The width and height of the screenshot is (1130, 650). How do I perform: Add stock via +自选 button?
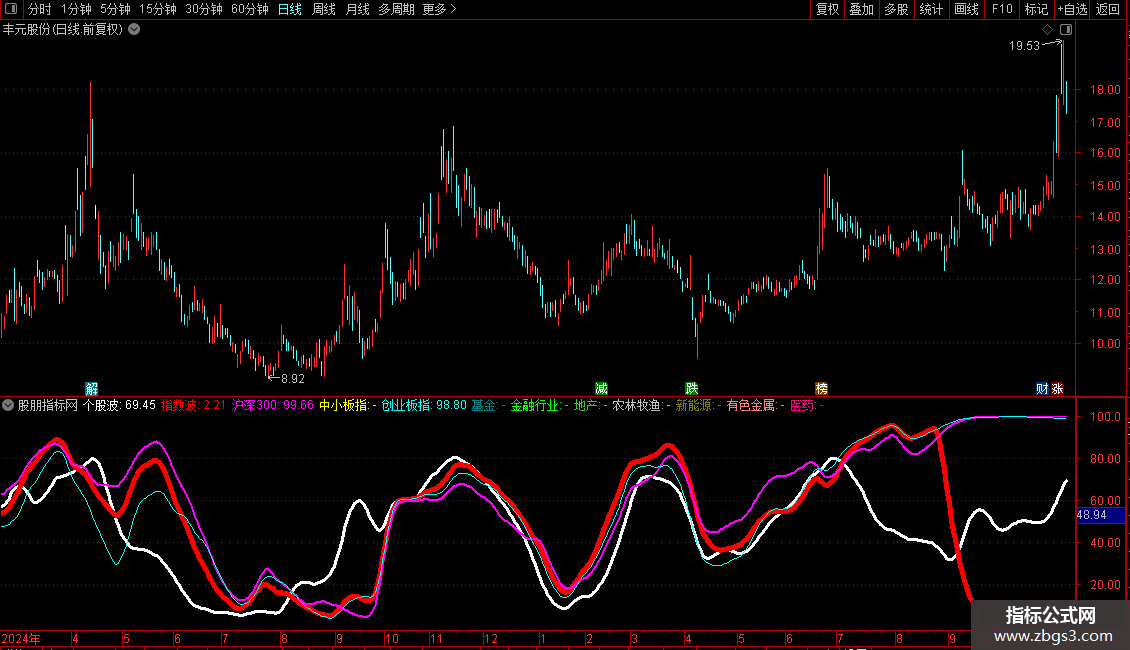click(1071, 9)
